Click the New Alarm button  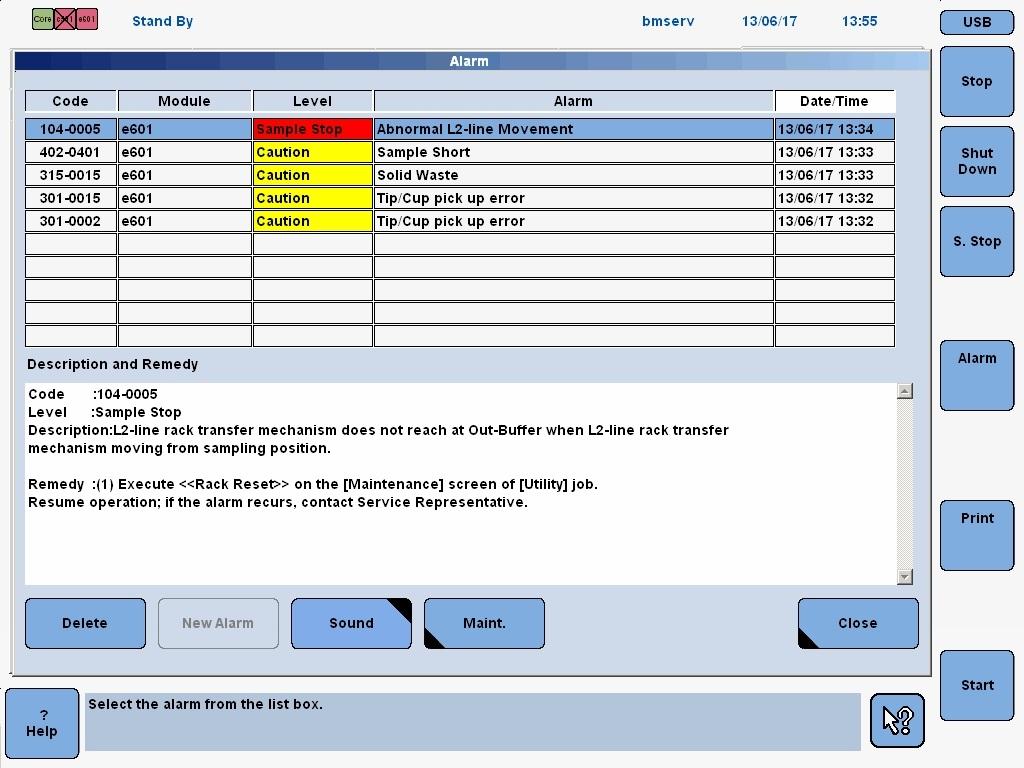[218, 623]
